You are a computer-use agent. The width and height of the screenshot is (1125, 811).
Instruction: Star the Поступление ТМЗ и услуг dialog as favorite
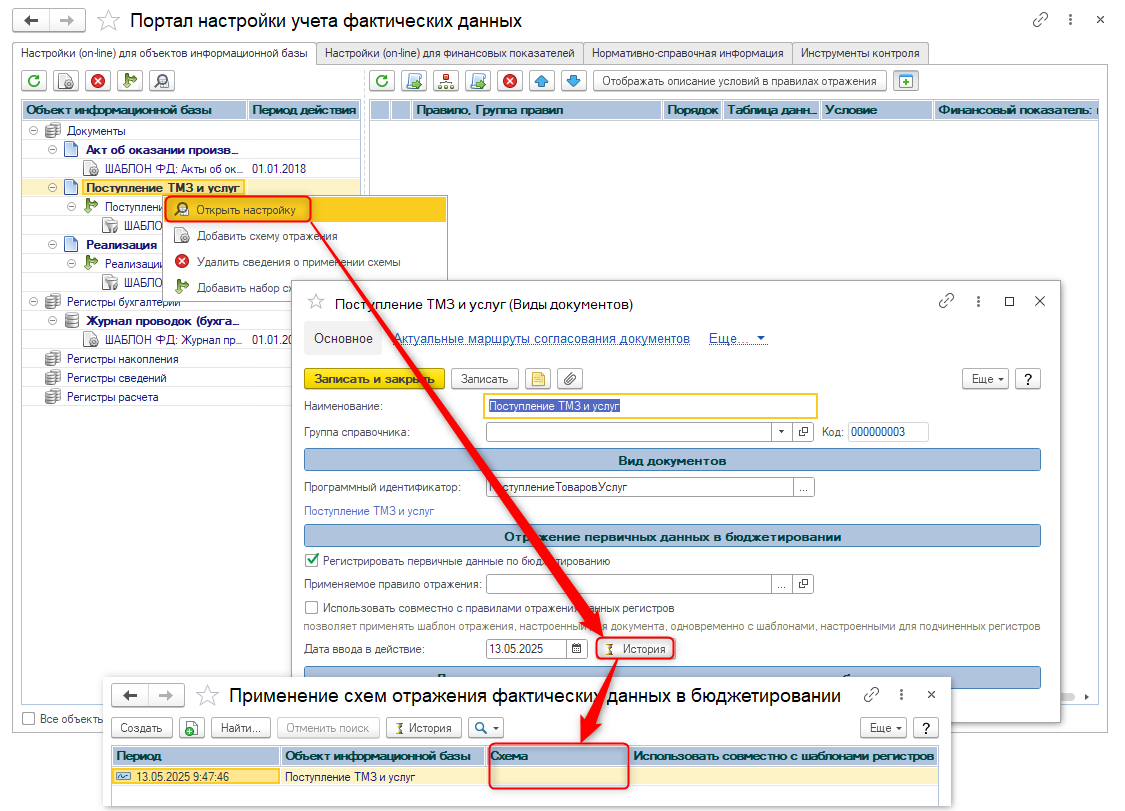pyautogui.click(x=316, y=302)
